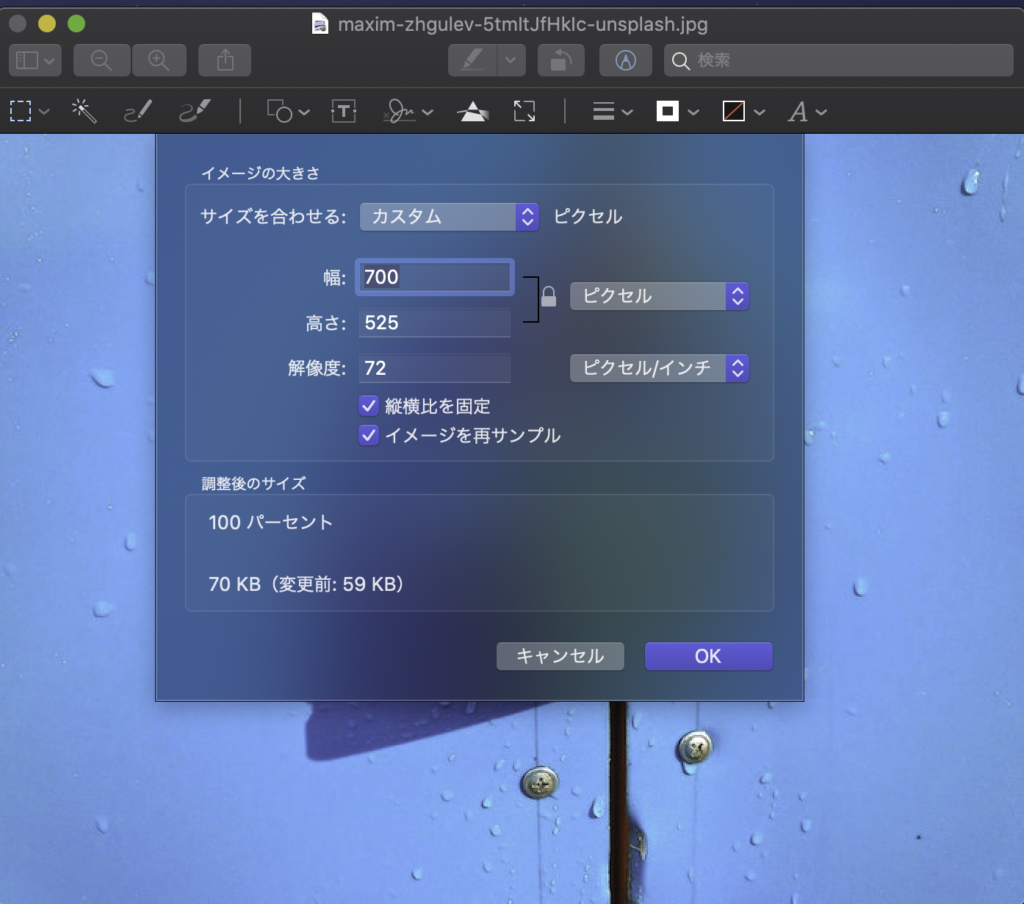Open the カスタム size preset dropdown
1024x904 pixels.
pyautogui.click(x=449, y=216)
